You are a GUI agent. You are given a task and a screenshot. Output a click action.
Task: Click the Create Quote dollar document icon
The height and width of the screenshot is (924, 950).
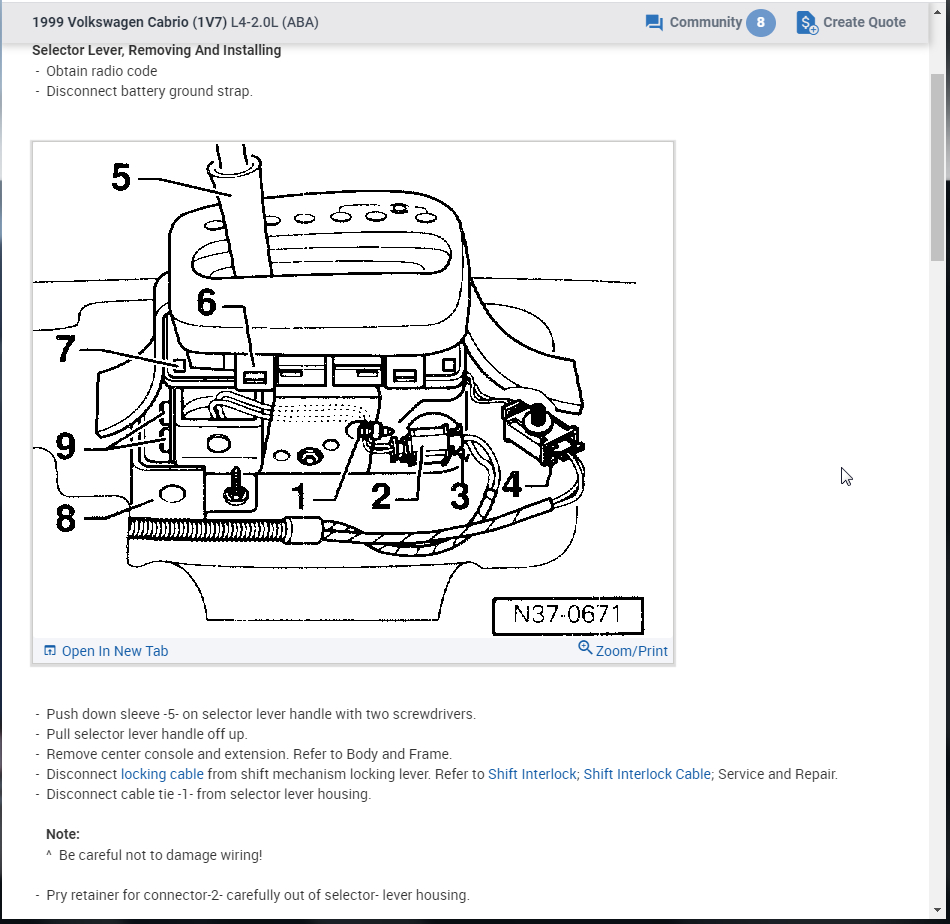[x=806, y=23]
